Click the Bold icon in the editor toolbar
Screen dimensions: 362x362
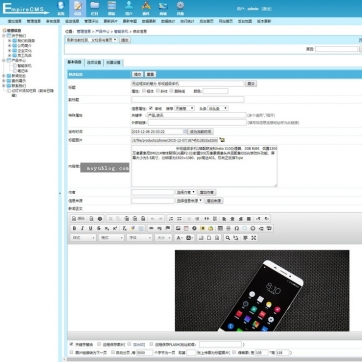click(x=74, y=228)
